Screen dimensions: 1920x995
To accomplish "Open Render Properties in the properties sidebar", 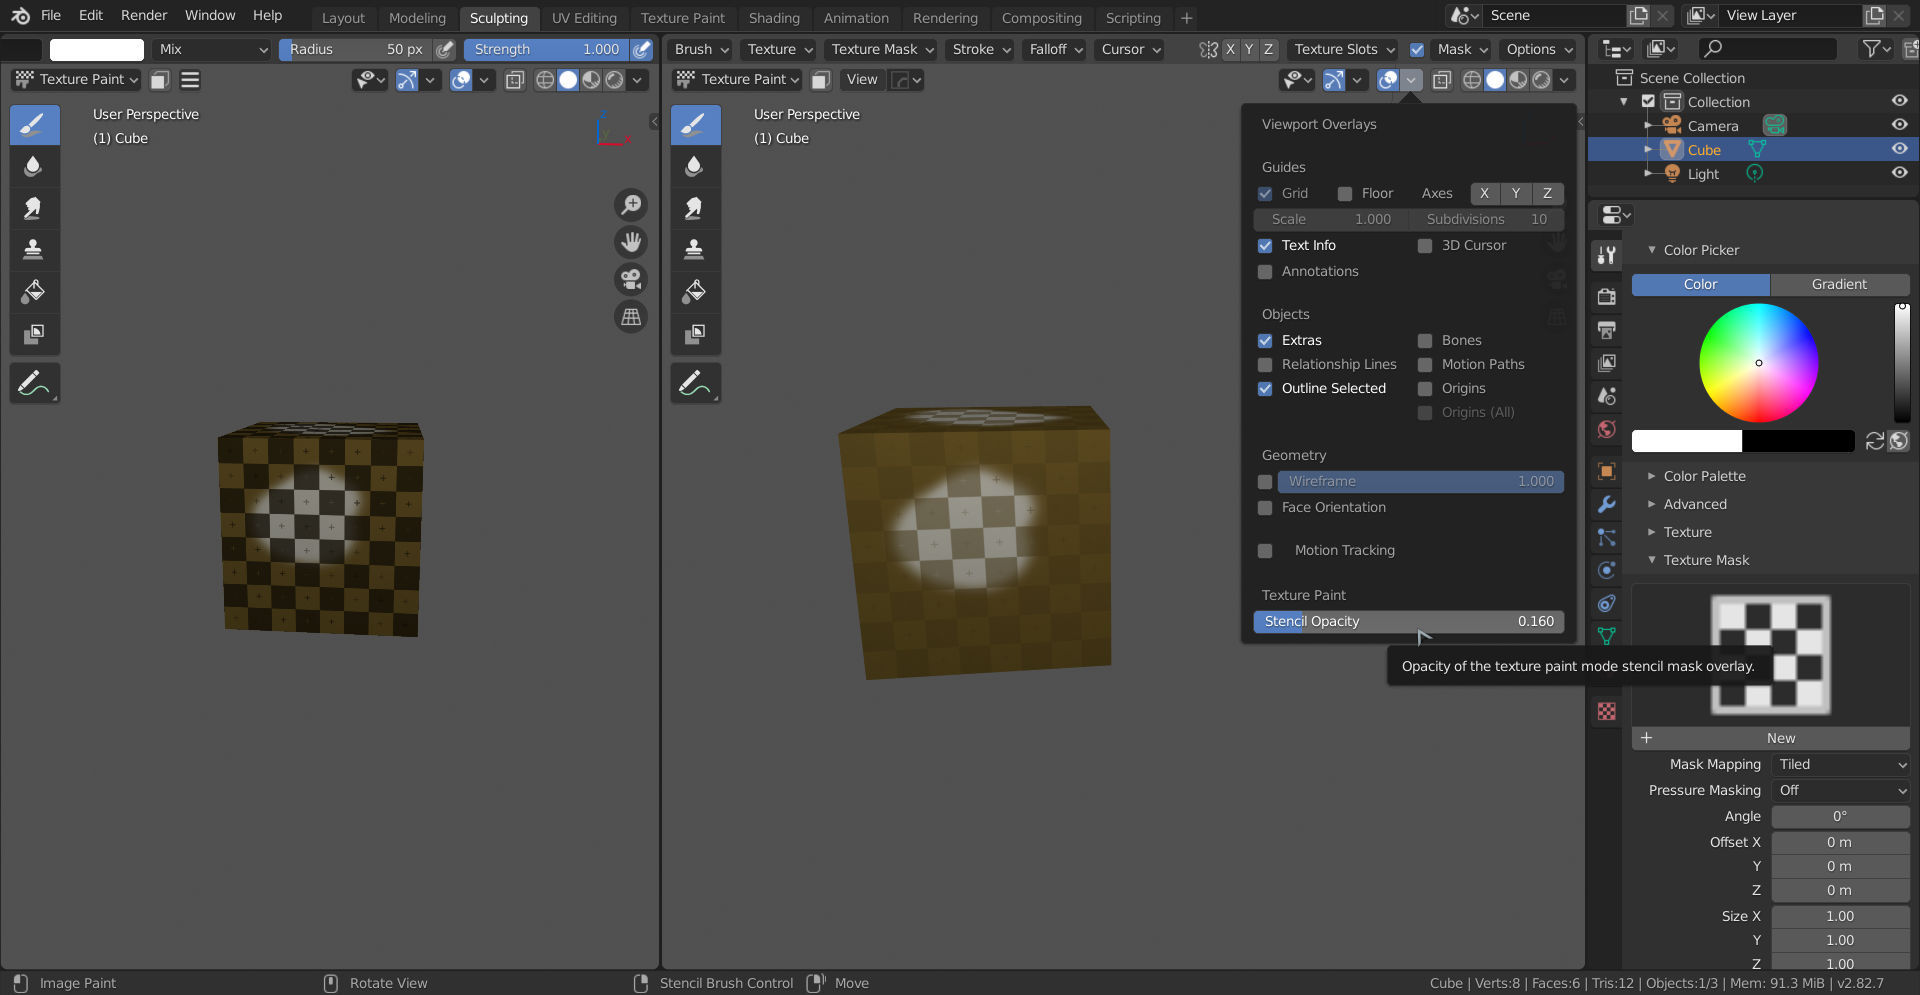I will [x=1607, y=296].
